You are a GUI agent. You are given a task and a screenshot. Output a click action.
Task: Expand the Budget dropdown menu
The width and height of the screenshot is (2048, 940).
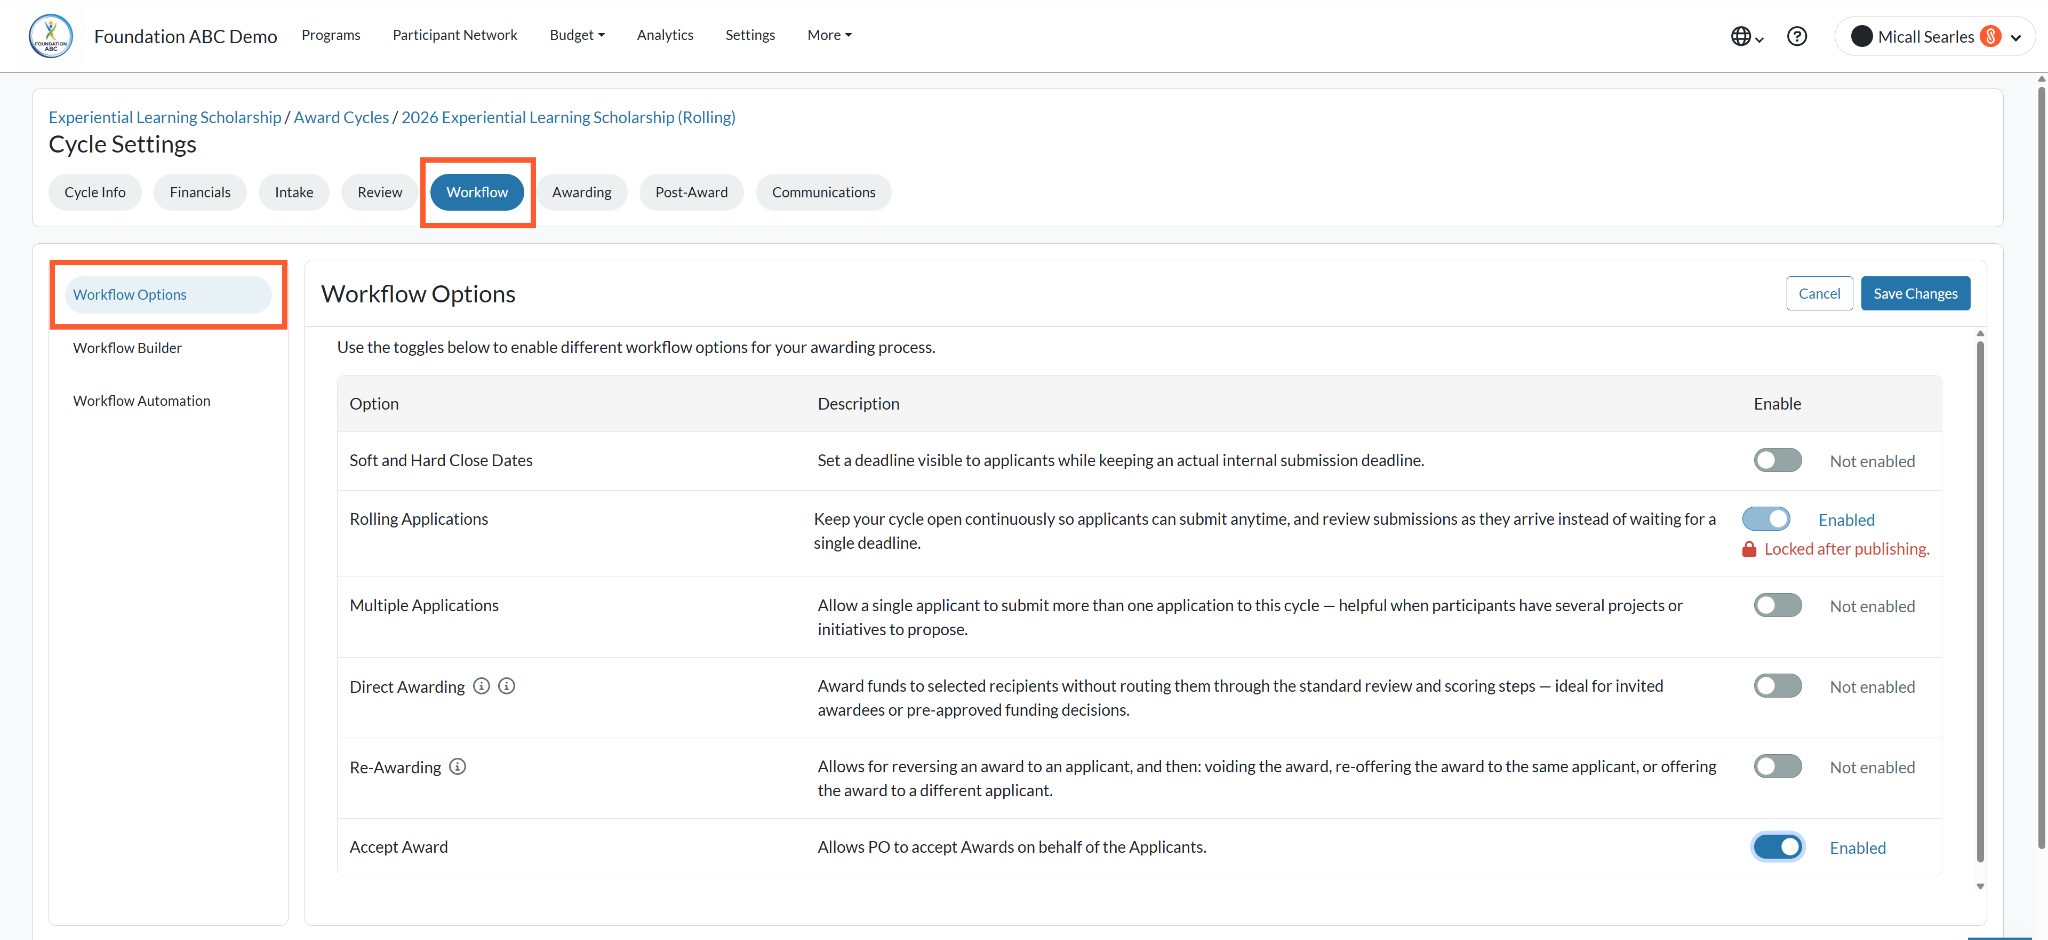coord(577,35)
